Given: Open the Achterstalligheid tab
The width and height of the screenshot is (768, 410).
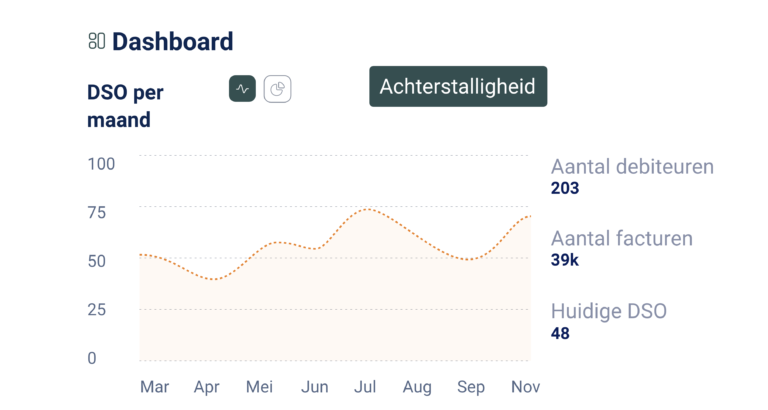Looking at the screenshot, I should point(458,87).
